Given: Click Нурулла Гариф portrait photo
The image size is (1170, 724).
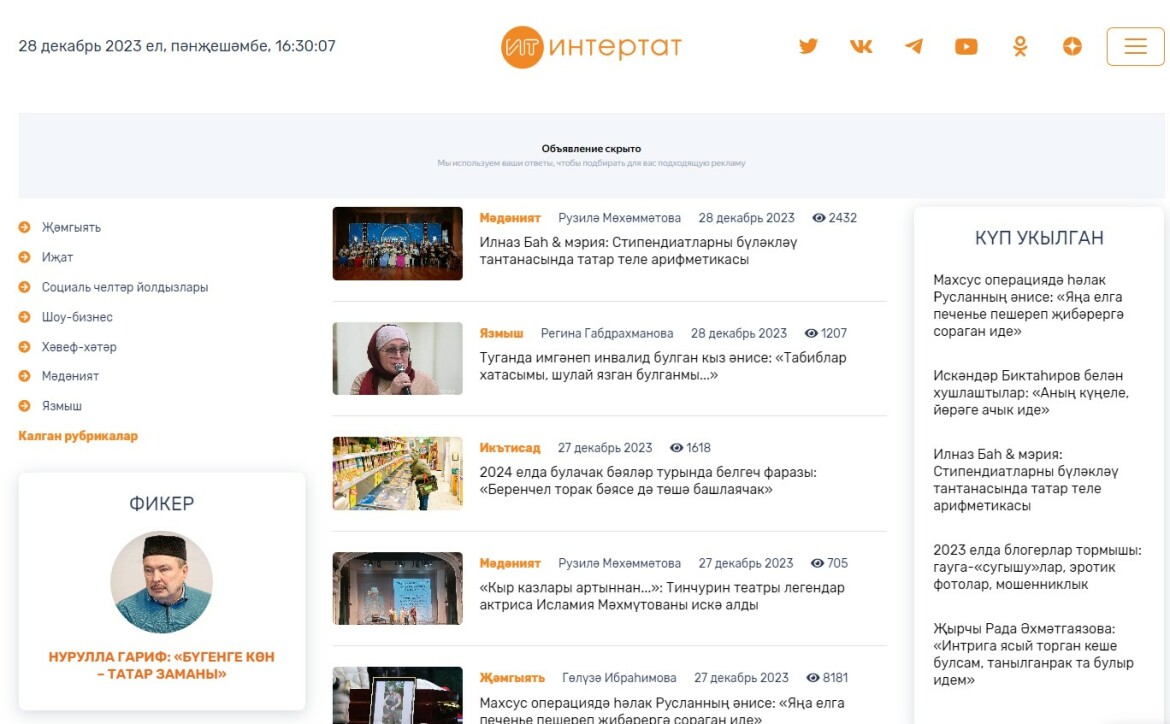Looking at the screenshot, I should click(x=161, y=582).
